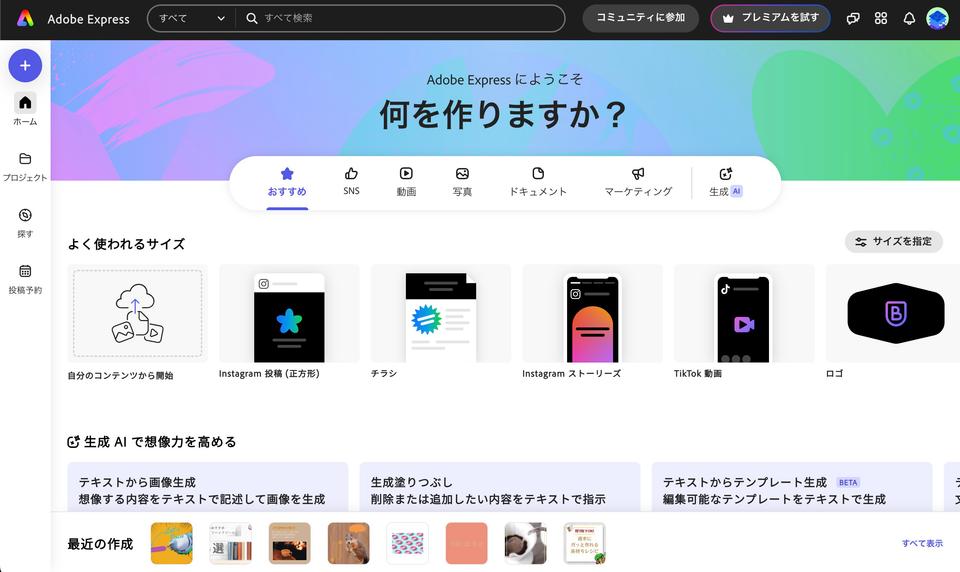Click the search magnifier icon
Image resolution: width=960 pixels, height=572 pixels.
(x=252, y=18)
